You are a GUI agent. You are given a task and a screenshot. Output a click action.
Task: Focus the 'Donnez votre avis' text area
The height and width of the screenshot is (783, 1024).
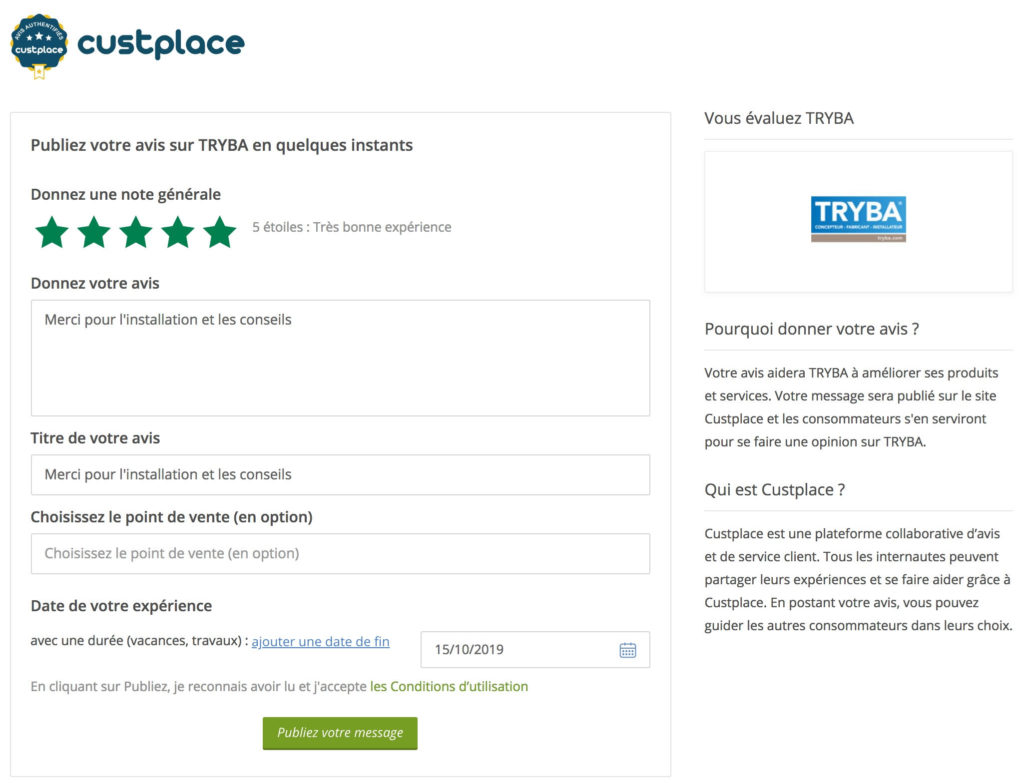[340, 357]
